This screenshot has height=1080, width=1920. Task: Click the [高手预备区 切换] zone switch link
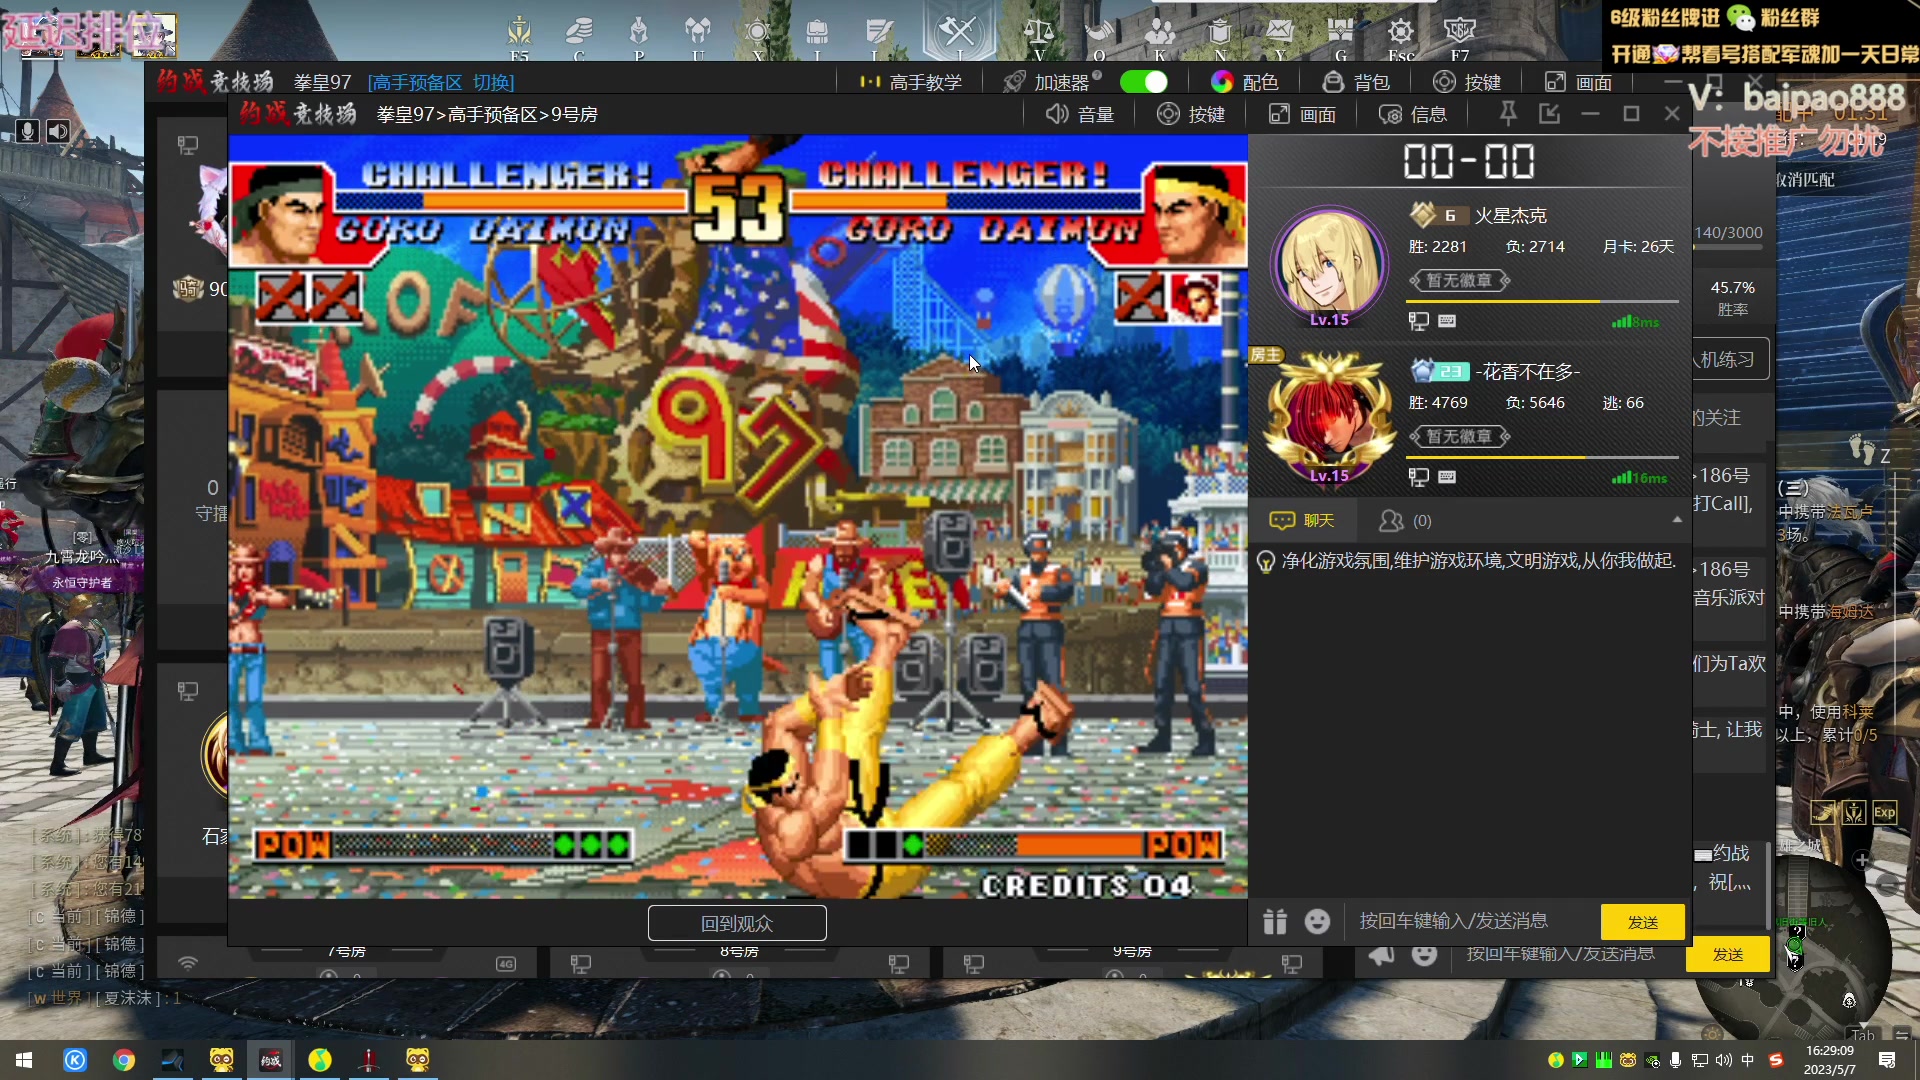[441, 83]
